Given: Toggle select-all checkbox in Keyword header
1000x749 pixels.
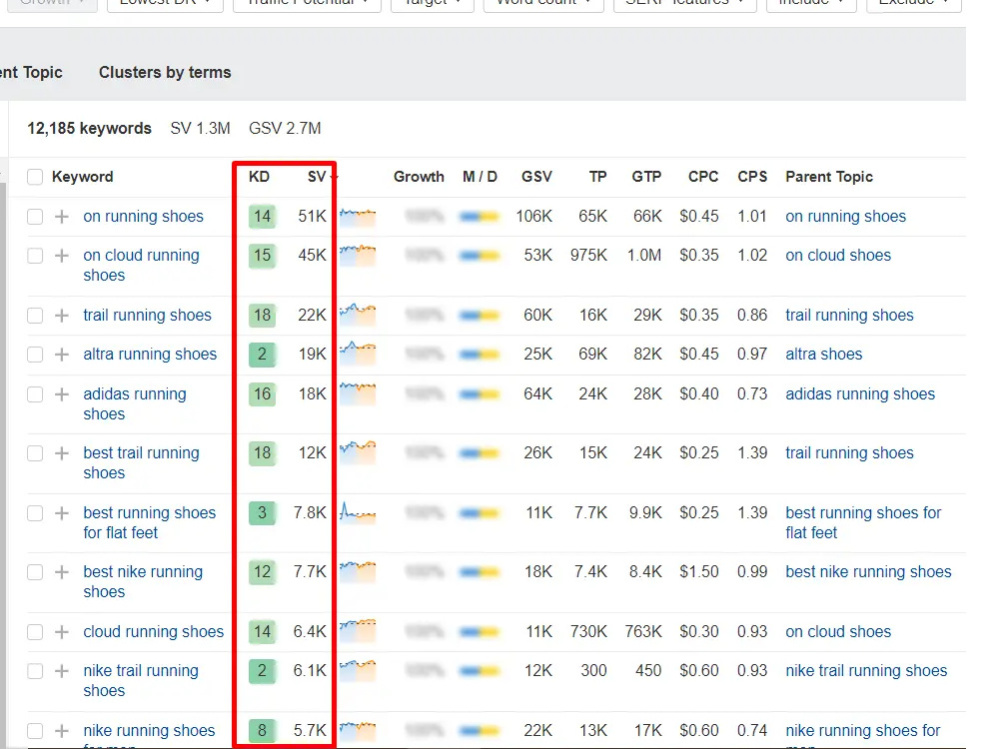Looking at the screenshot, I should click(x=35, y=177).
